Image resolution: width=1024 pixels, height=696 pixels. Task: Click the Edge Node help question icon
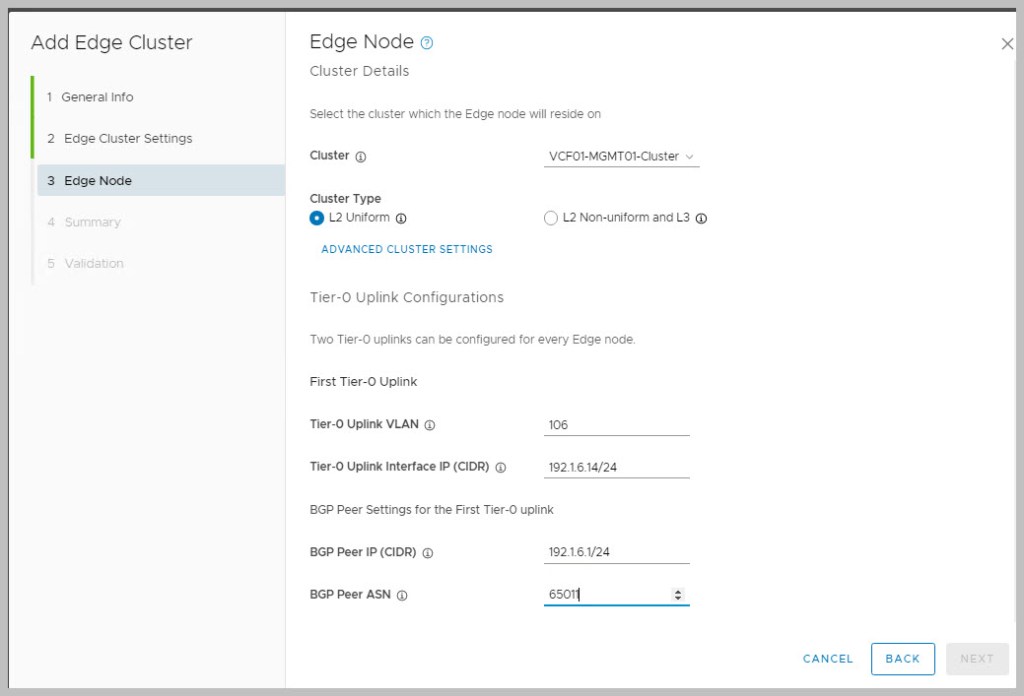click(427, 43)
